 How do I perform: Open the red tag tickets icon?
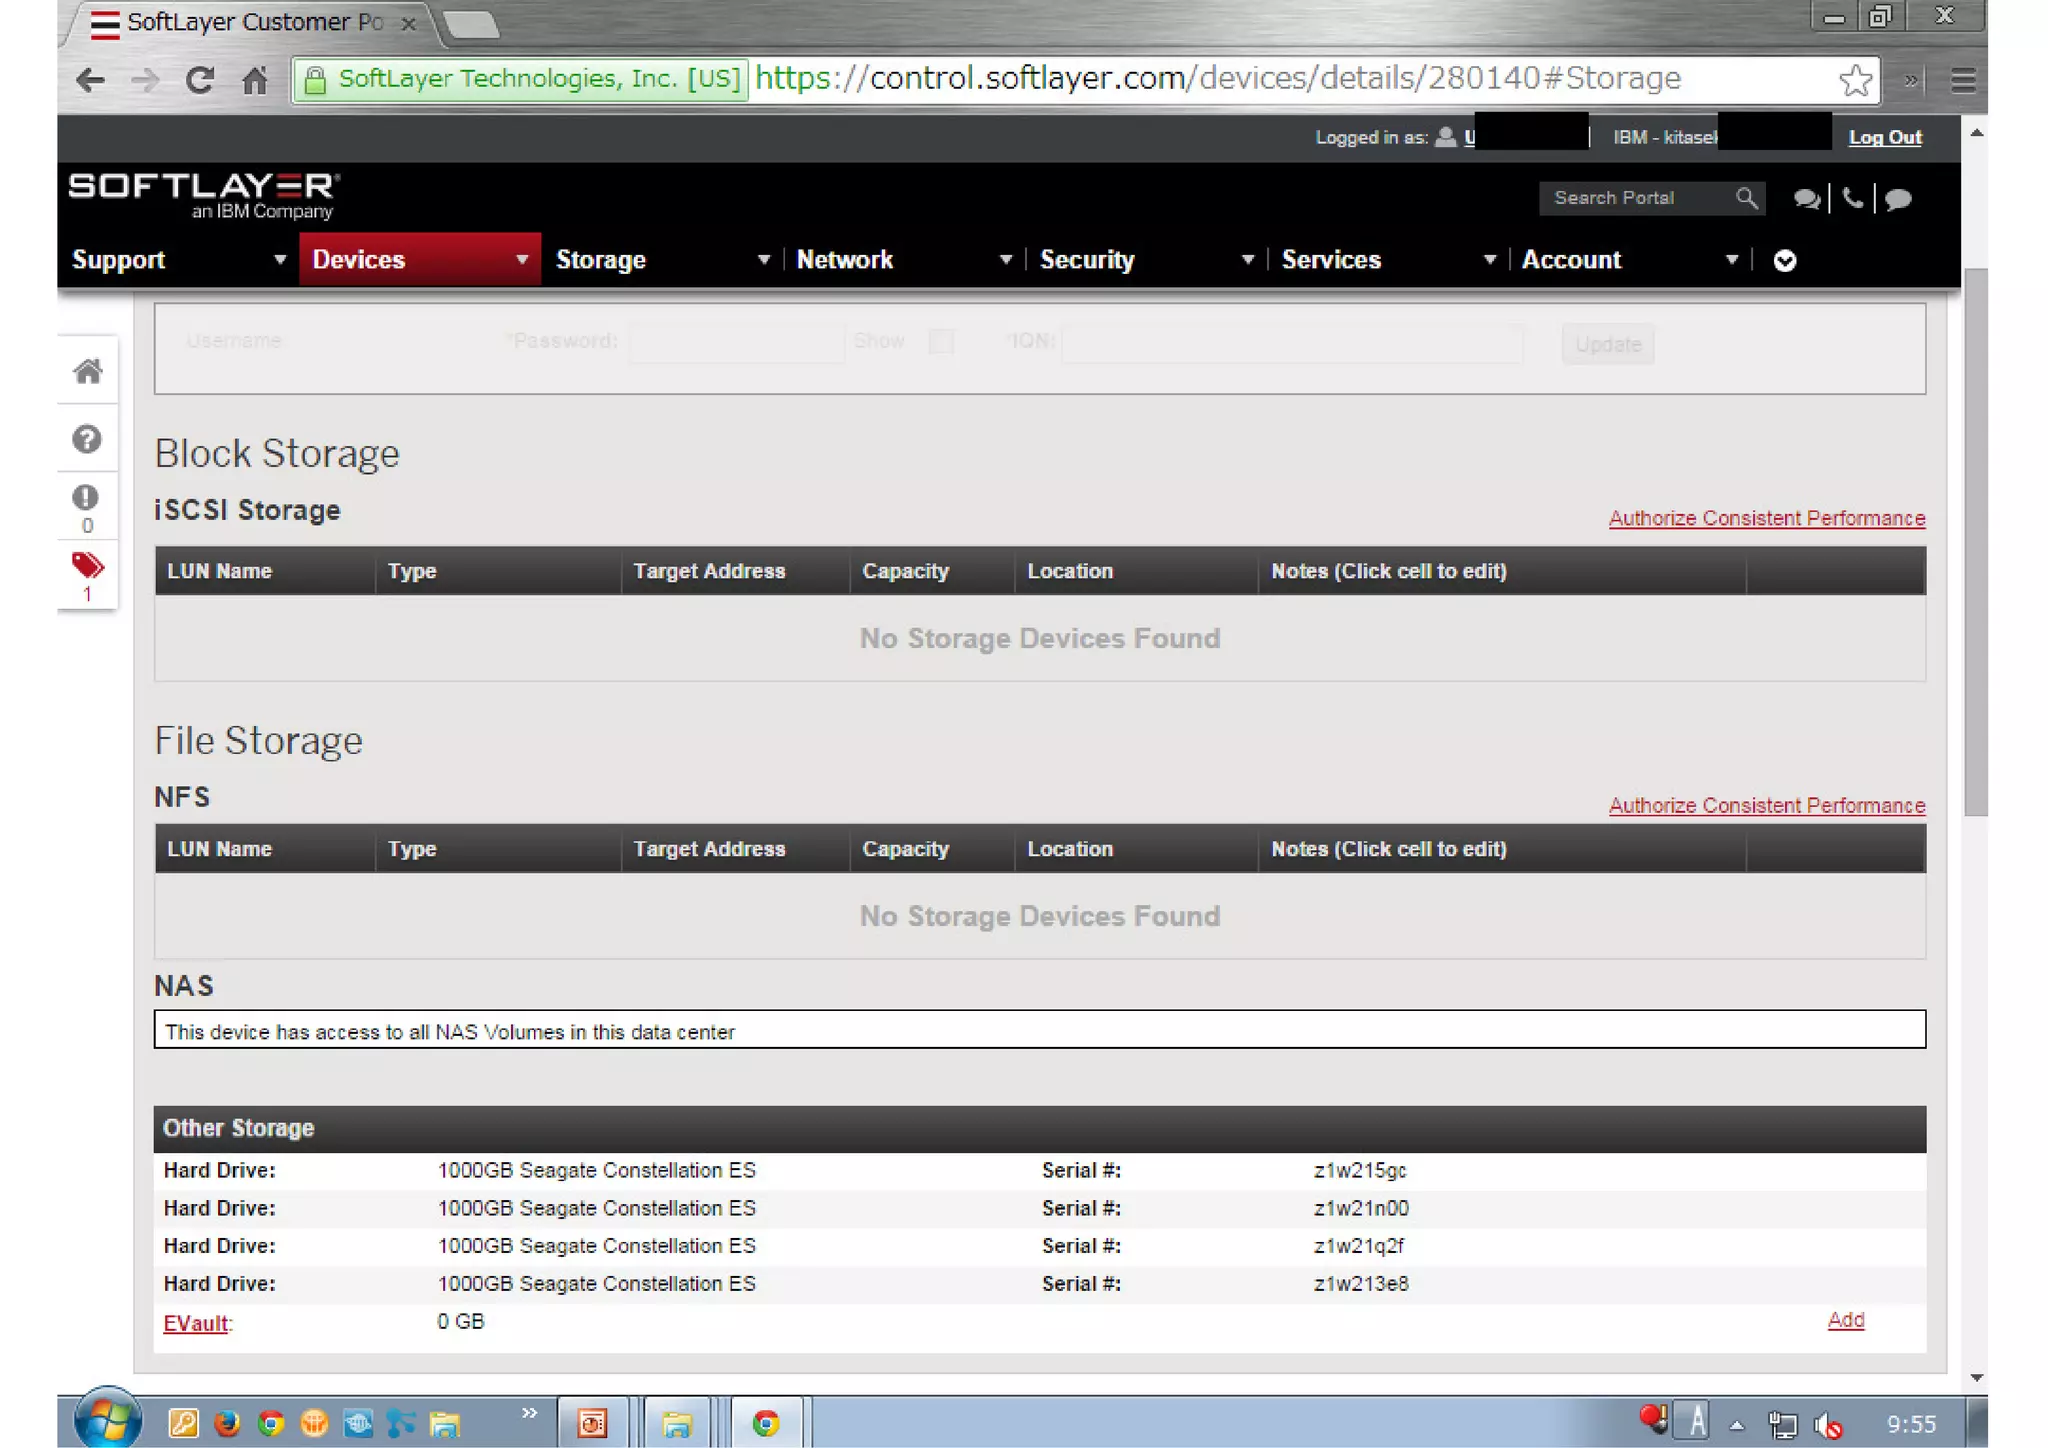pos(87,566)
